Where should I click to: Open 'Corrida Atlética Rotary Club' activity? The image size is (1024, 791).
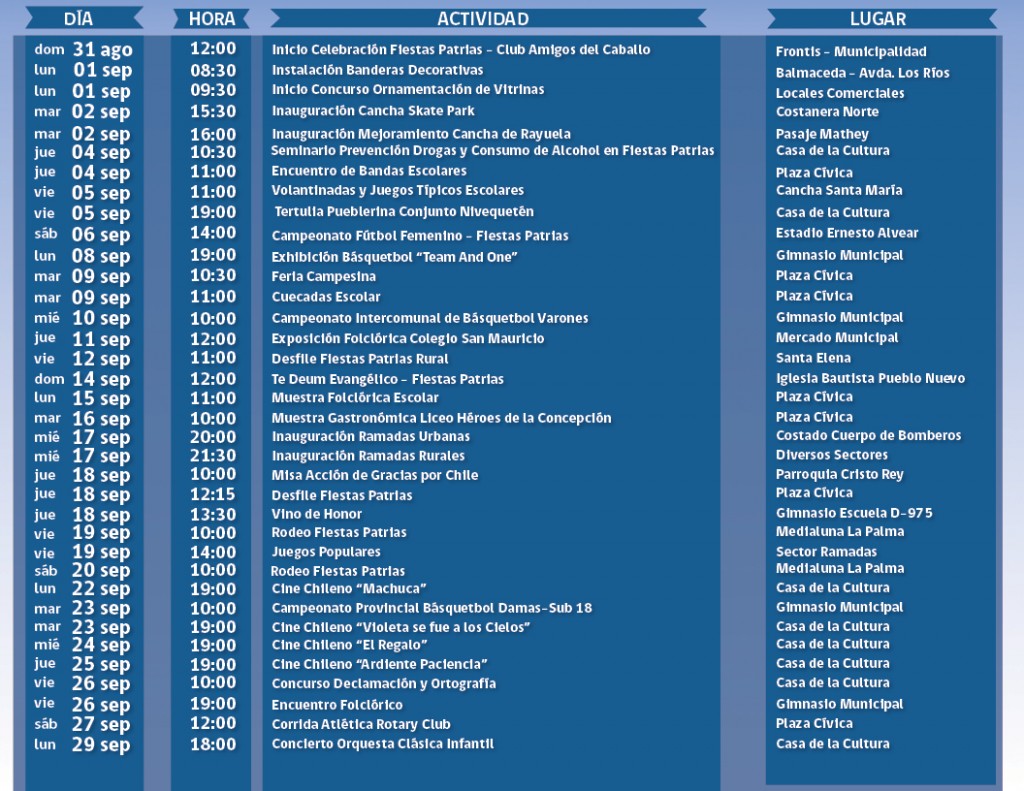(x=361, y=723)
